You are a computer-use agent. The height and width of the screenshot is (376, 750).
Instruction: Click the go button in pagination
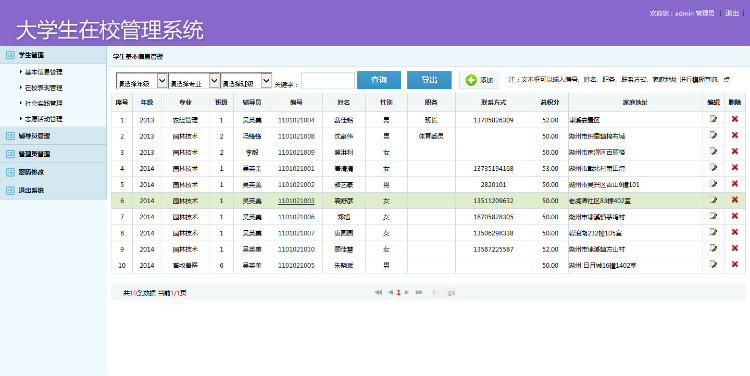click(x=451, y=292)
